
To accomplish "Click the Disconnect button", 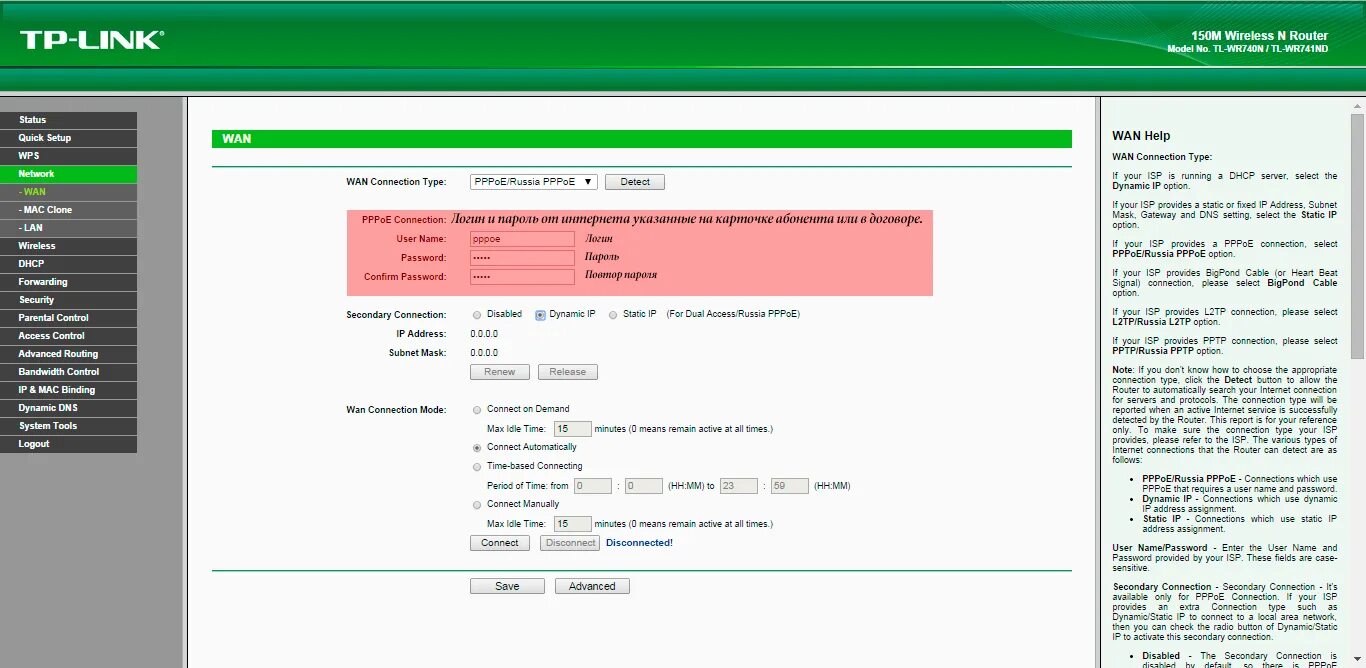I will 570,543.
